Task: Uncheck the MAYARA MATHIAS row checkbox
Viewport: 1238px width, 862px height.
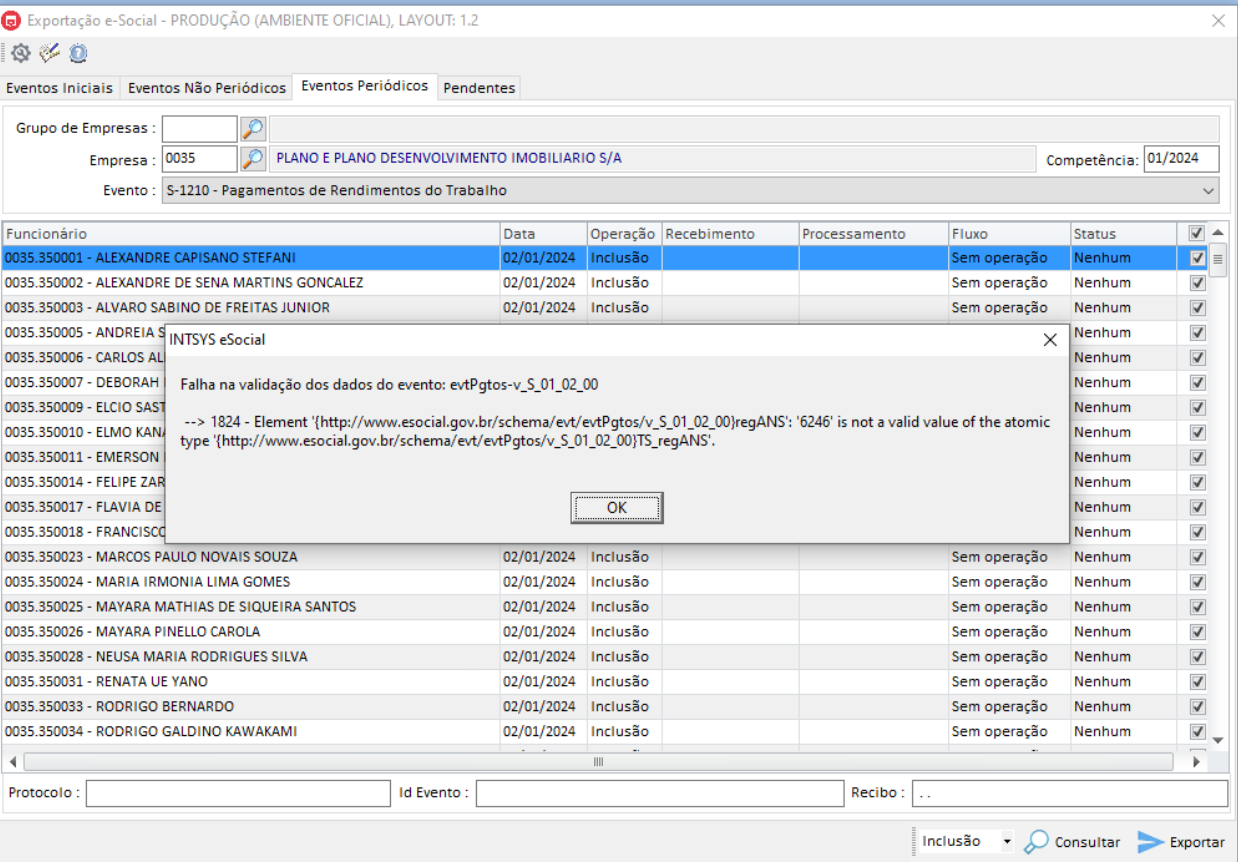Action: (x=1198, y=607)
